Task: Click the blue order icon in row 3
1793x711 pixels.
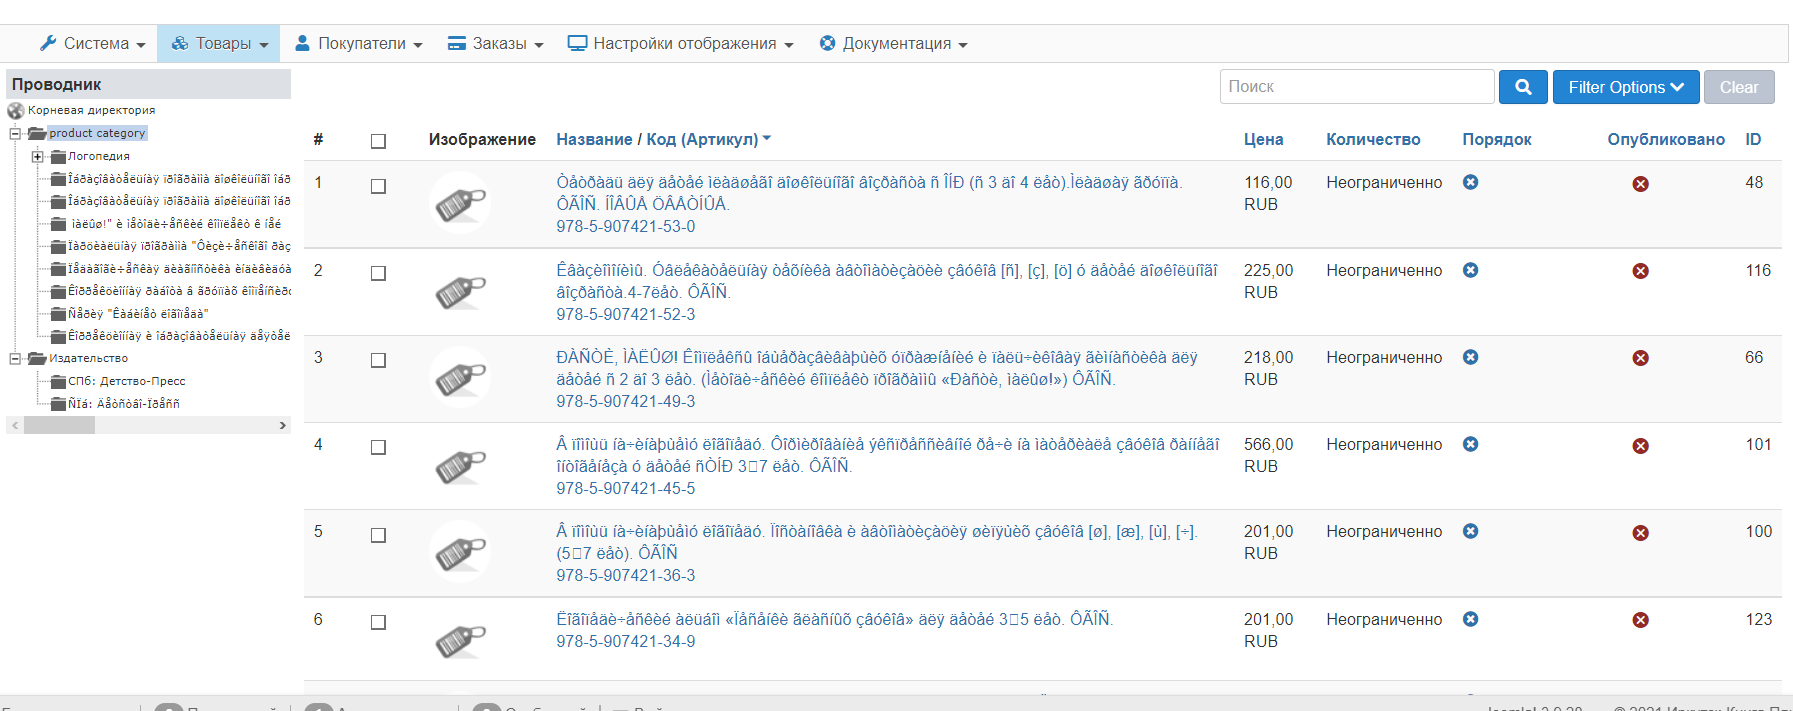Action: (x=1470, y=357)
